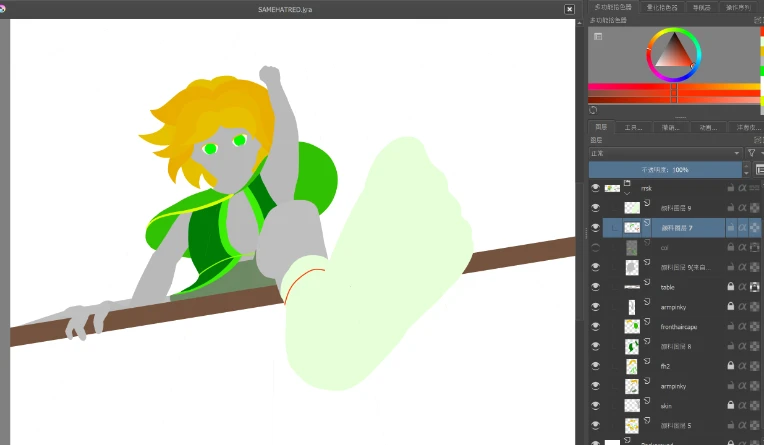Toggle alpha lock on the fh2 layer
The width and height of the screenshot is (764, 445).
tap(742, 366)
